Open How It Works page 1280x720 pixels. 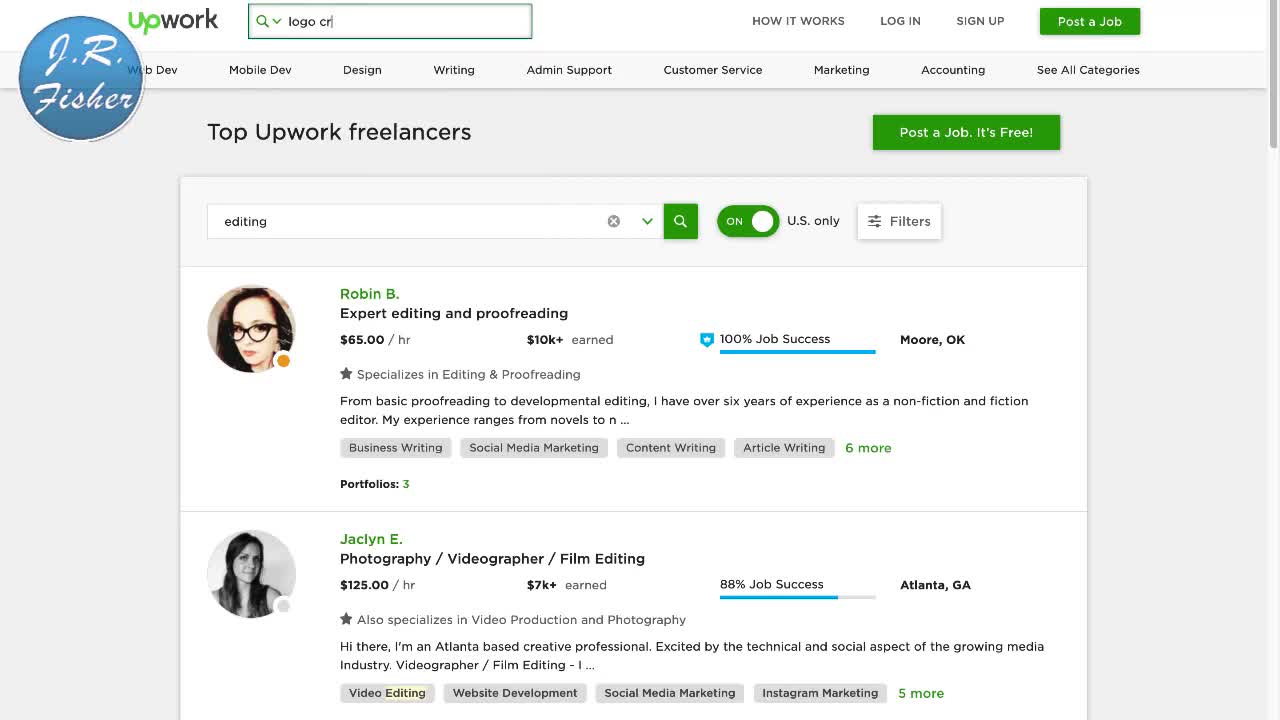pyautogui.click(x=798, y=21)
